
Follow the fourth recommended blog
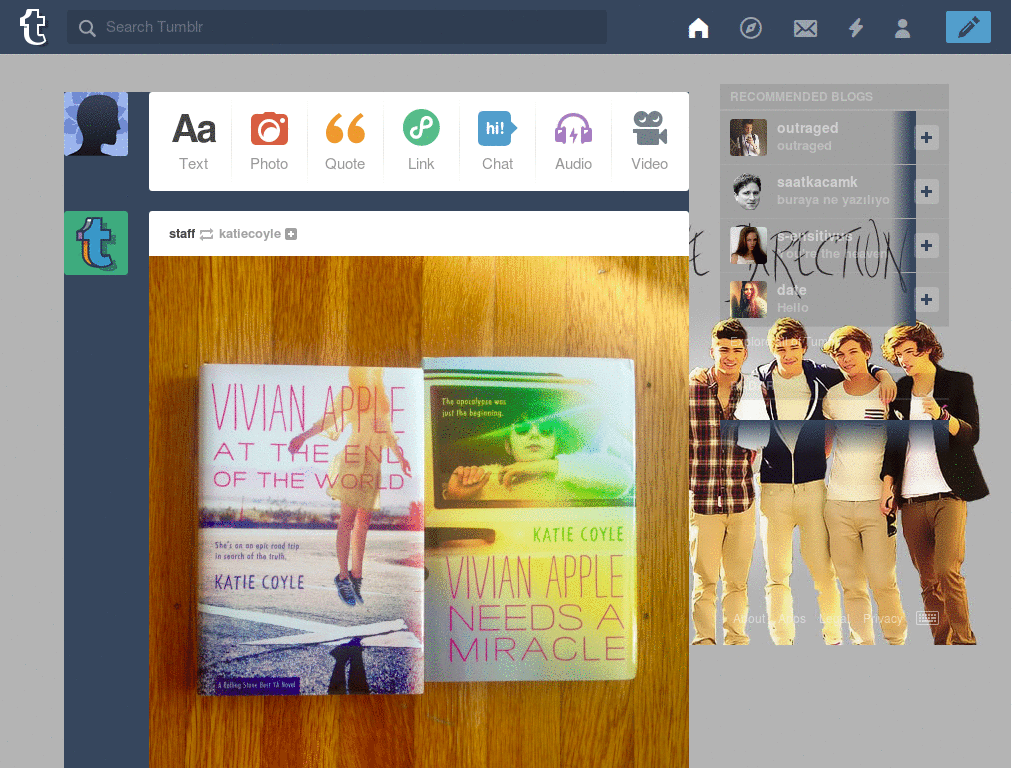[x=926, y=300]
